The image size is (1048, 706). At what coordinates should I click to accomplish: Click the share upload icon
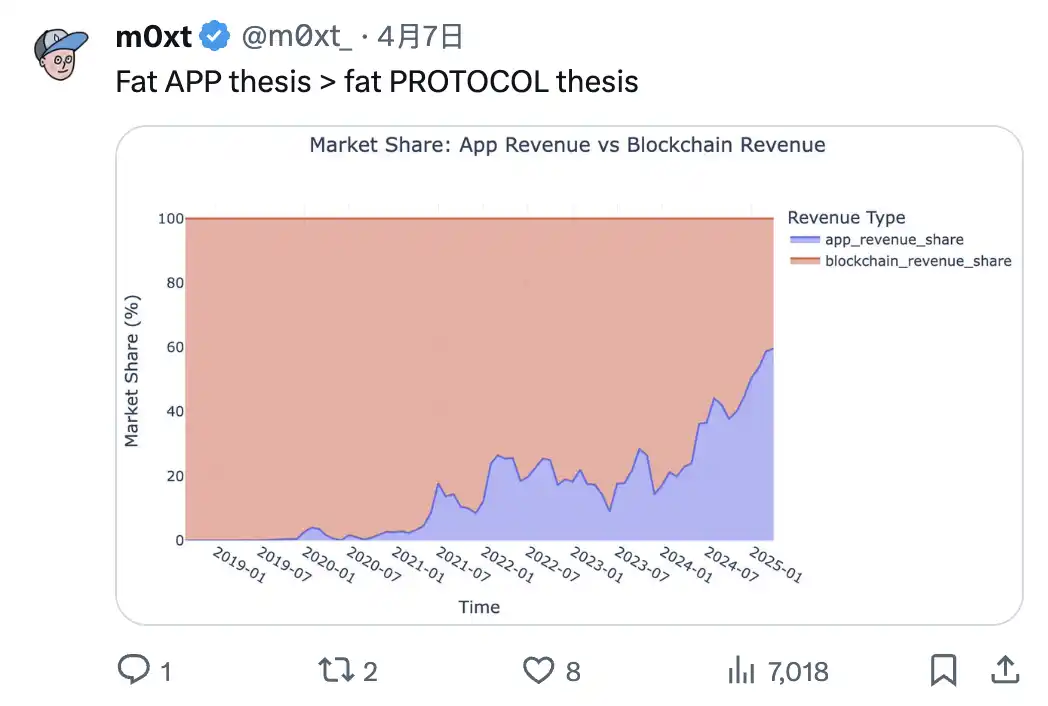pos(1004,670)
